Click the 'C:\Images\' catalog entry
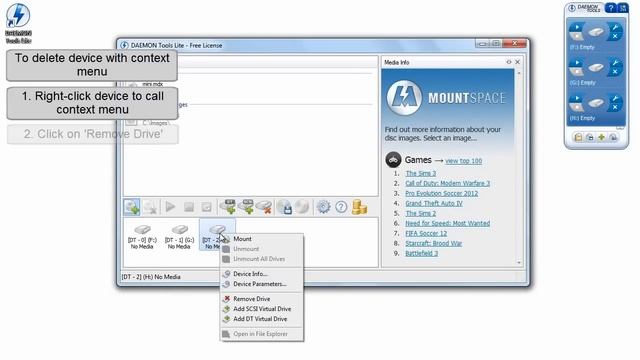This screenshot has height=360, width=640. (155, 122)
